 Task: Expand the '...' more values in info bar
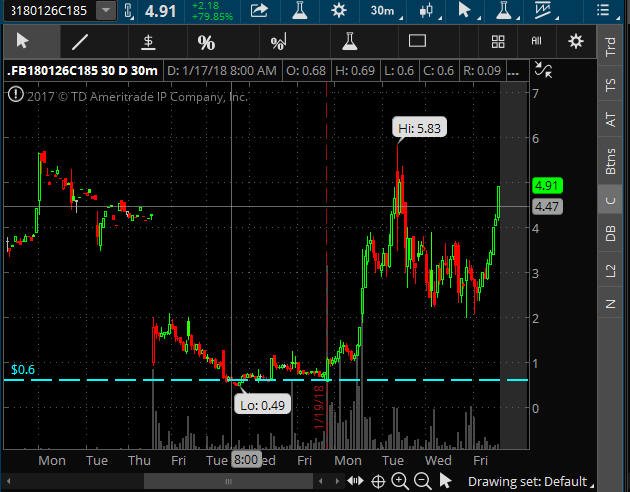pos(513,71)
